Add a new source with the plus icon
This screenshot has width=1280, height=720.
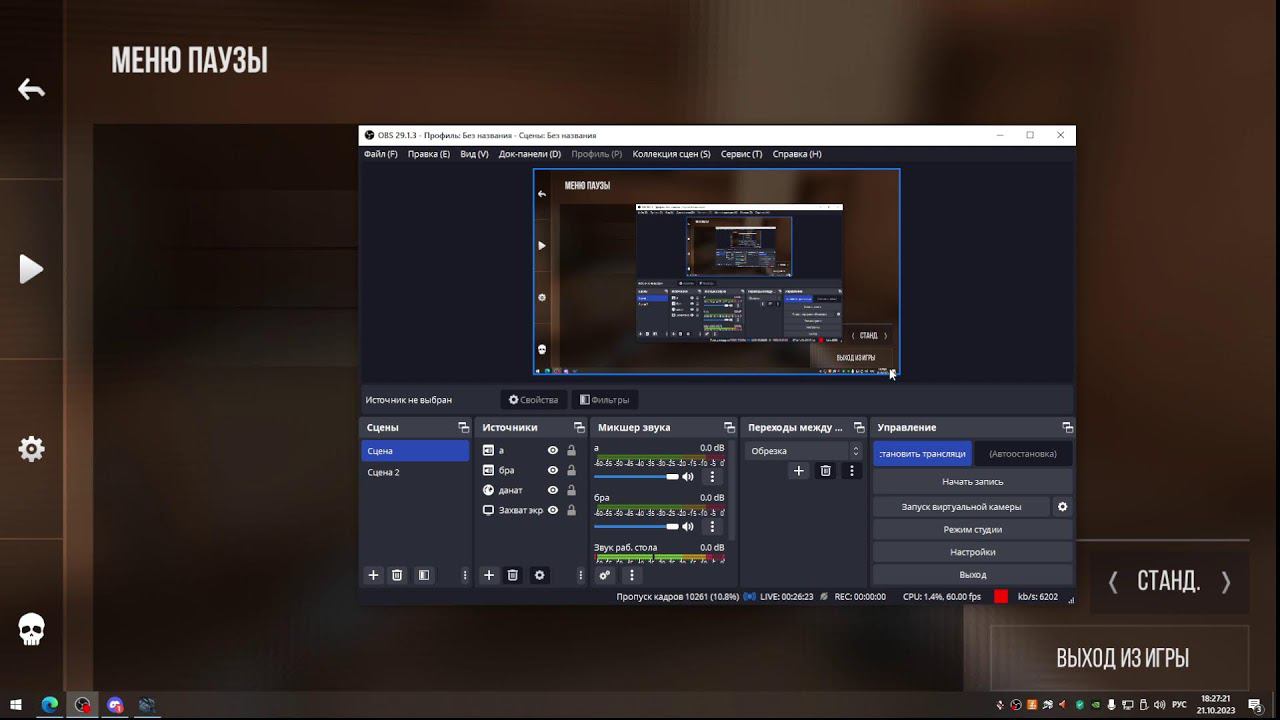489,575
